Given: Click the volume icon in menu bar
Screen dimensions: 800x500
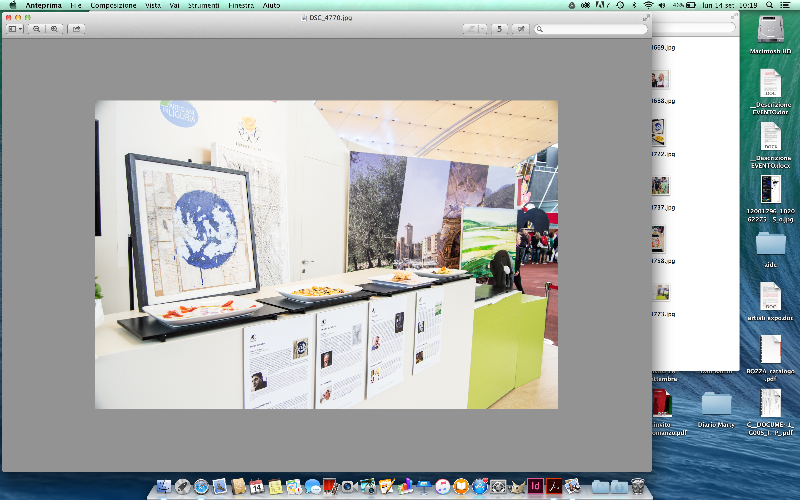Looking at the screenshot, I should click(x=662, y=5).
